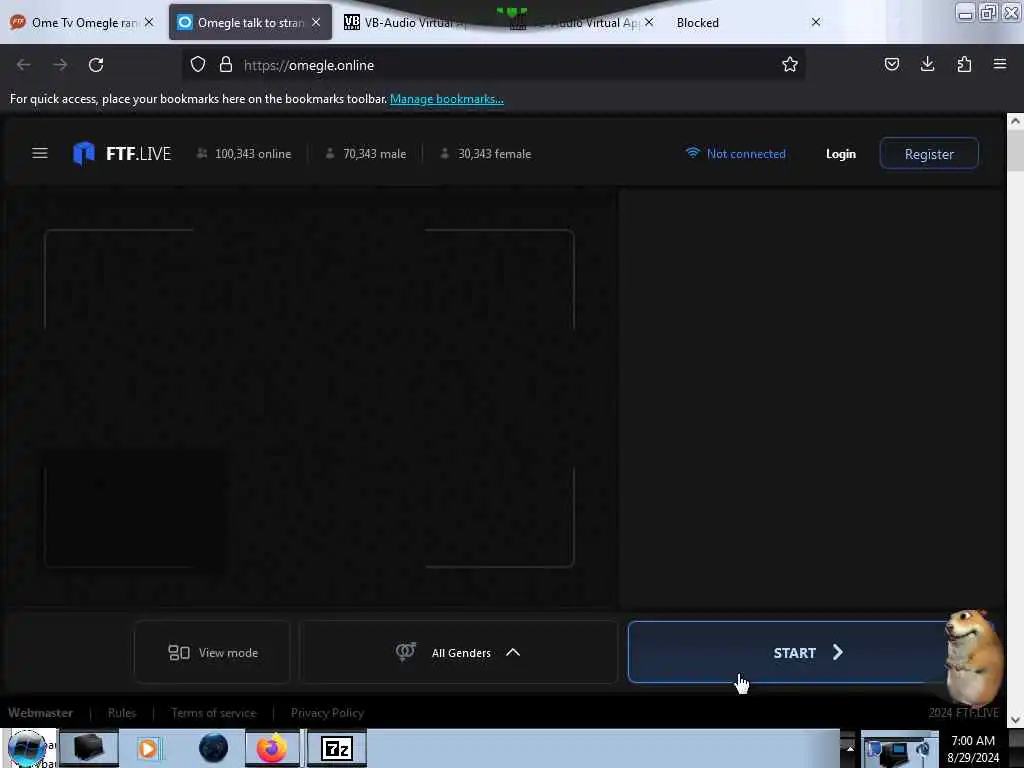This screenshot has height=768, width=1024.
Task: Open the Save to Pocket icon
Action: click(892, 65)
